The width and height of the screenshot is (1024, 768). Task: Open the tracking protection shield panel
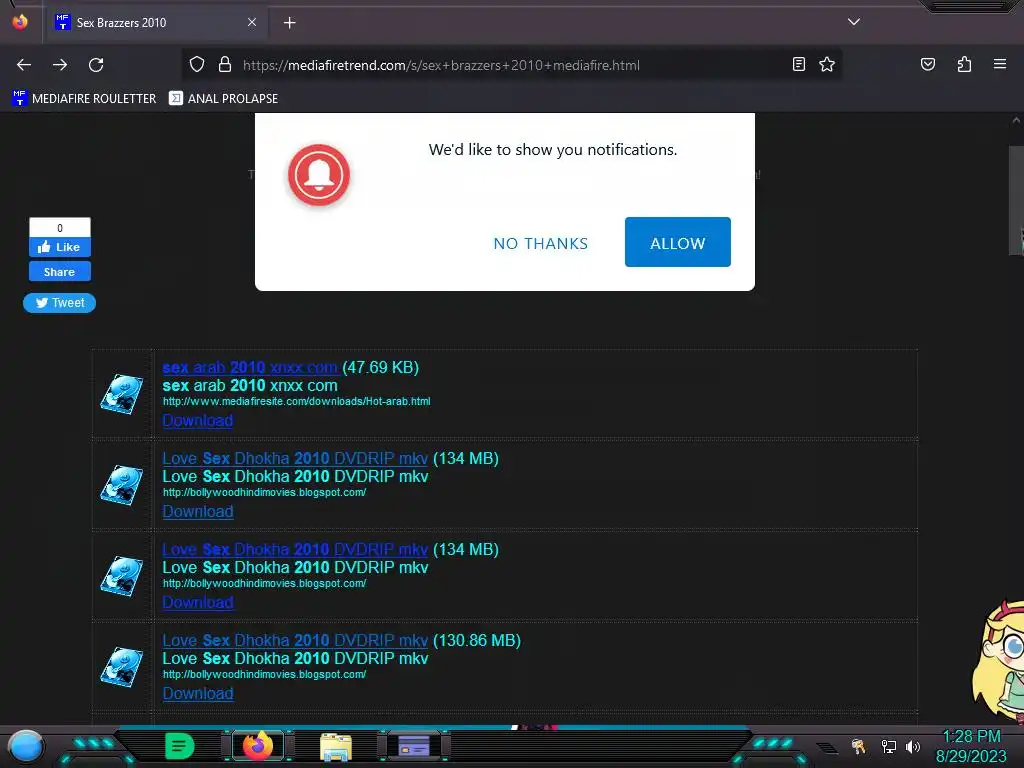[197, 65]
